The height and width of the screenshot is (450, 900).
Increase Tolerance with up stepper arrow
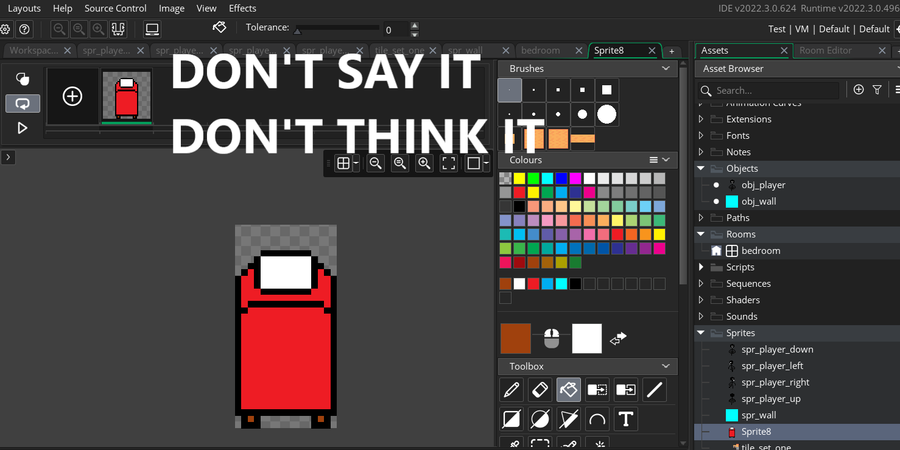[415, 25]
